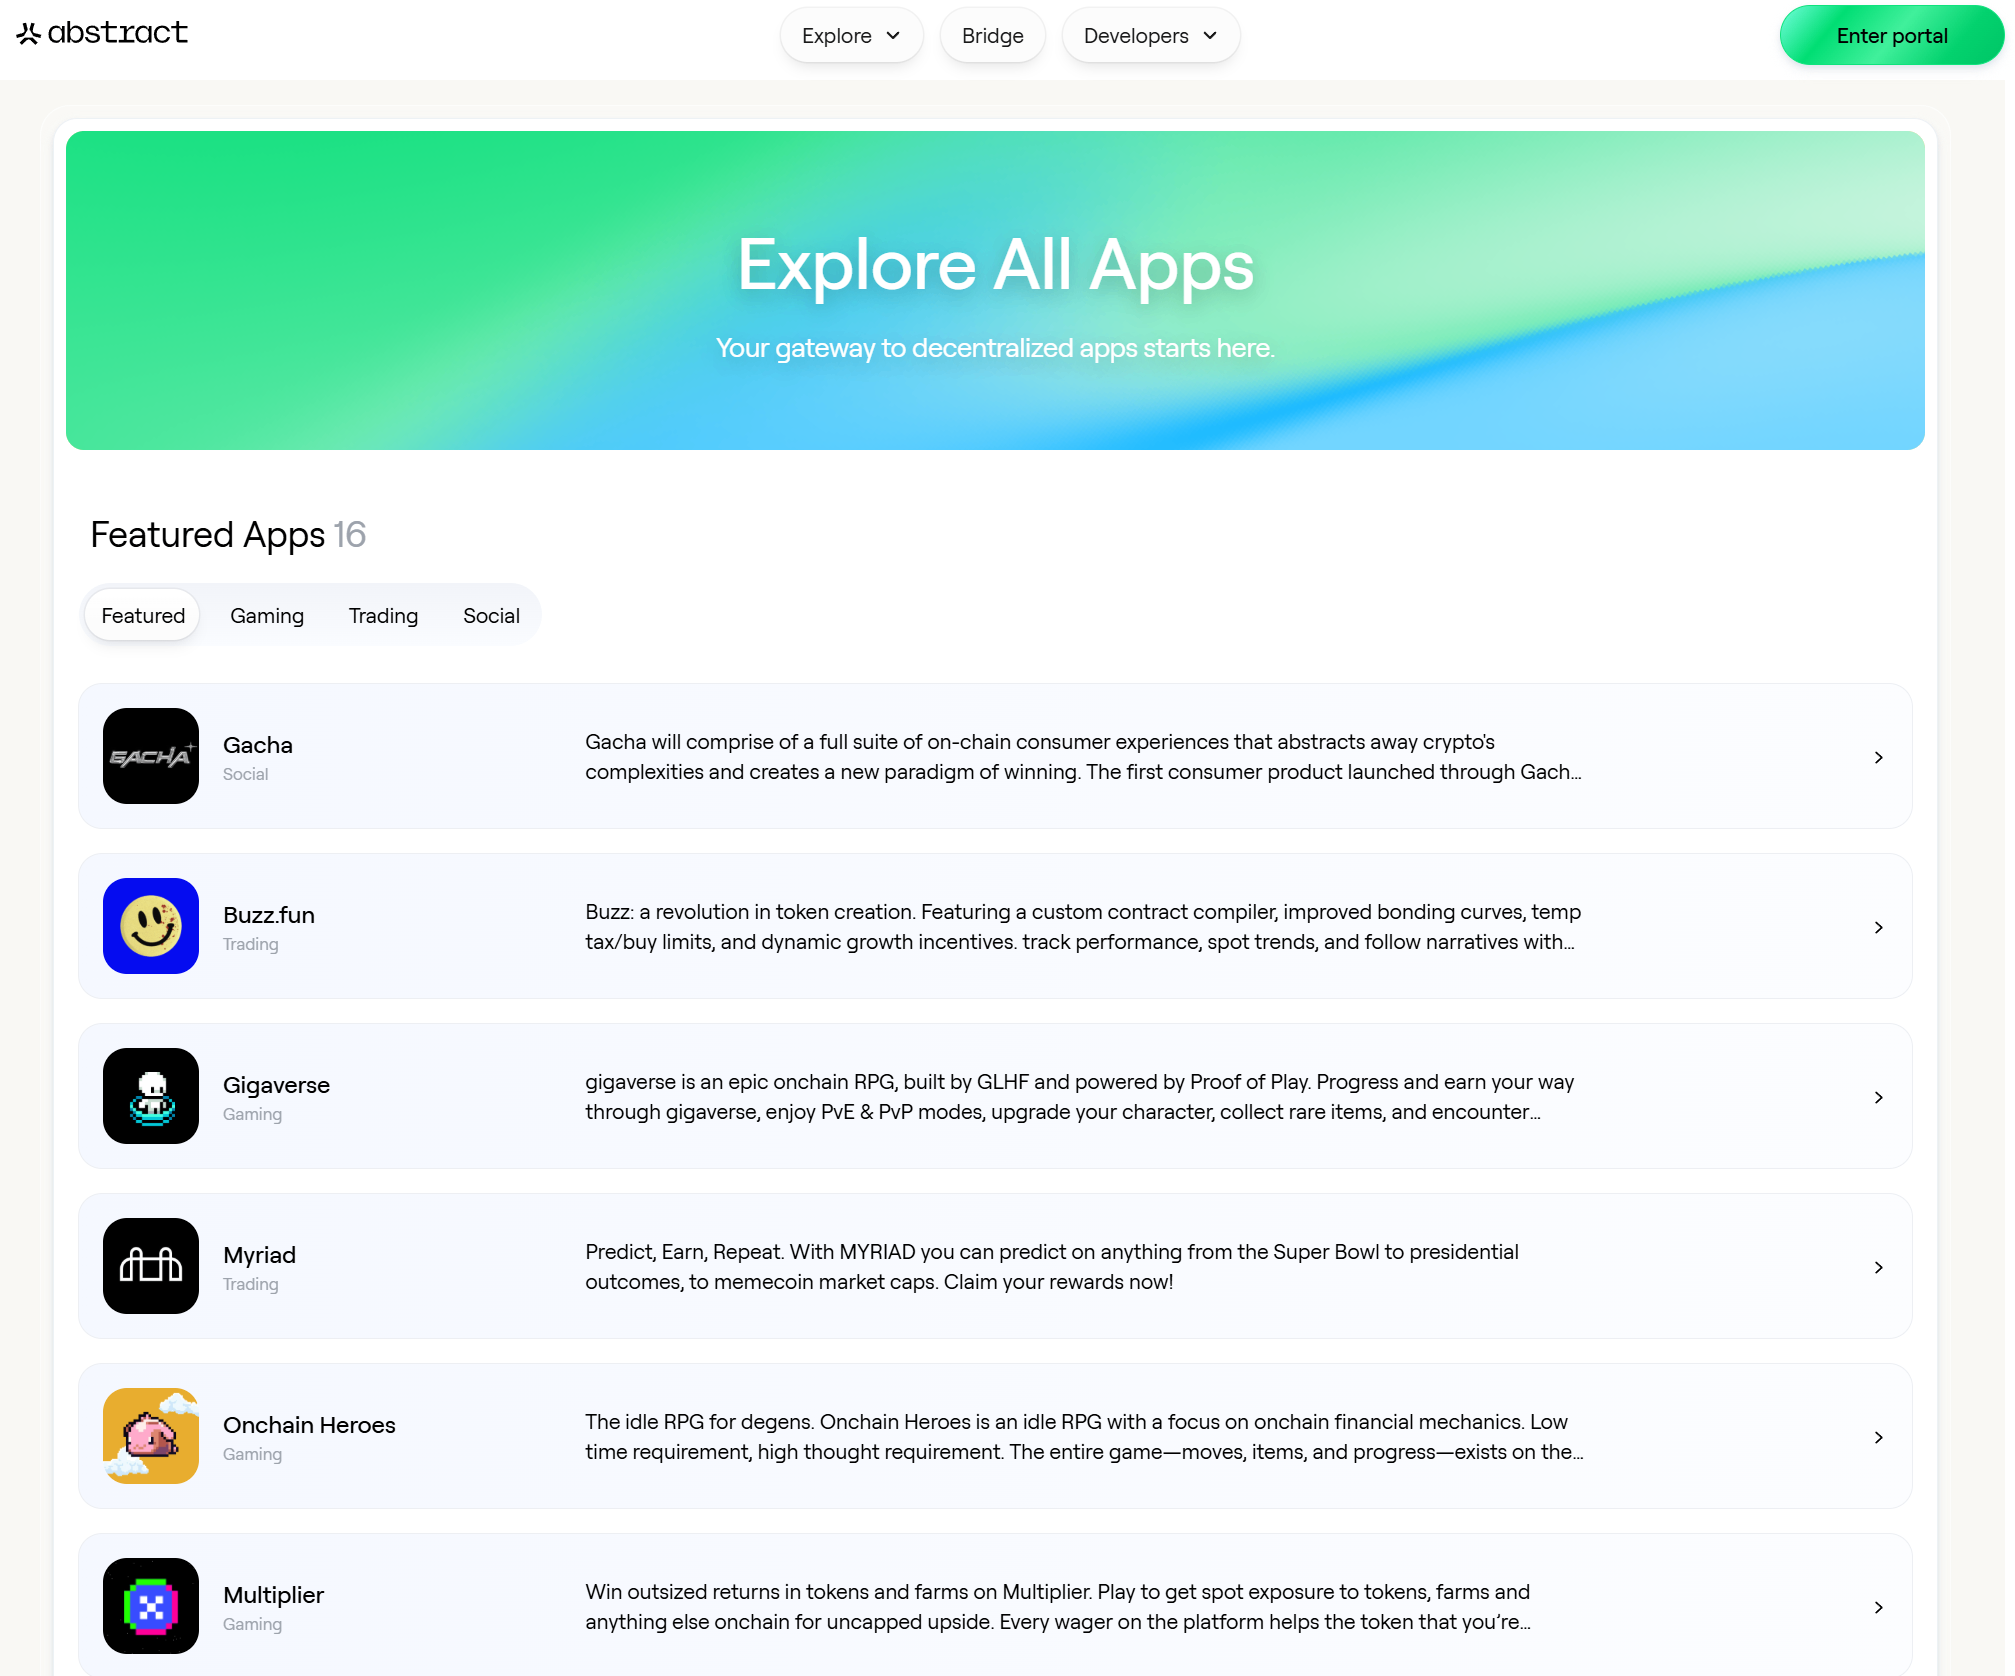2015x1676 pixels.
Task: Click the Abstract logo in header
Action: point(102,33)
